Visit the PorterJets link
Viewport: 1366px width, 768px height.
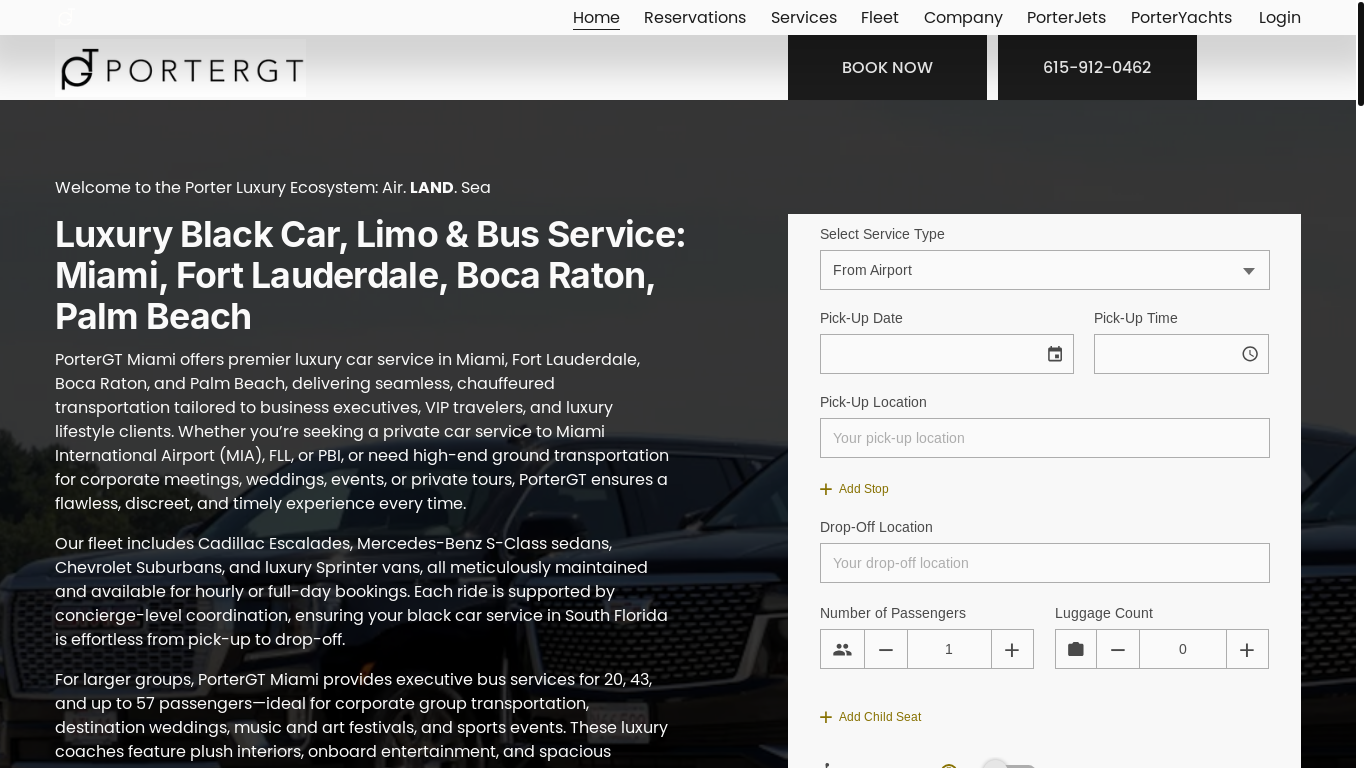click(x=1067, y=17)
